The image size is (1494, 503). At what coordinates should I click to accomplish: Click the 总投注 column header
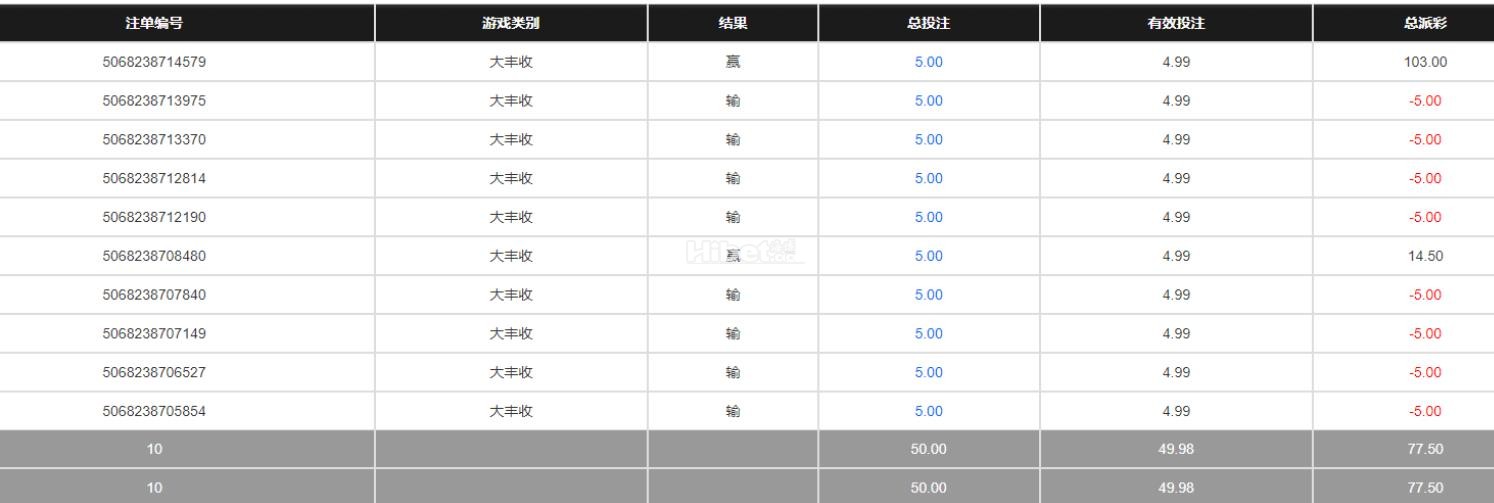click(928, 24)
